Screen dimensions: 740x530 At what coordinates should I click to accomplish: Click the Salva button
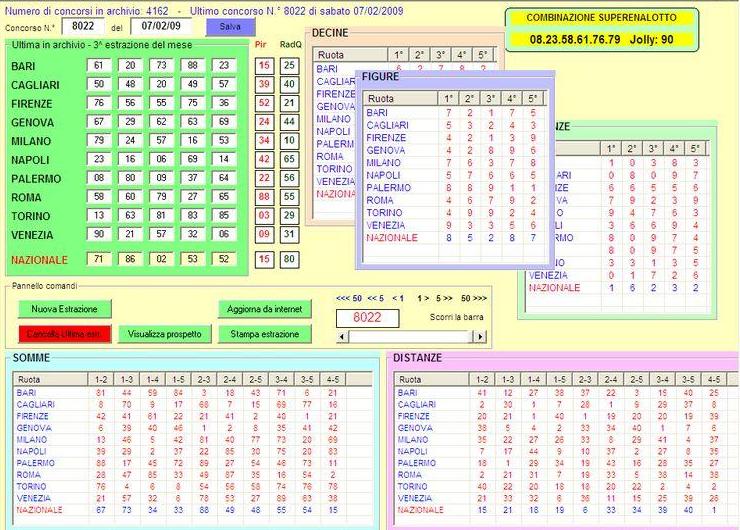pyautogui.click(x=230, y=27)
